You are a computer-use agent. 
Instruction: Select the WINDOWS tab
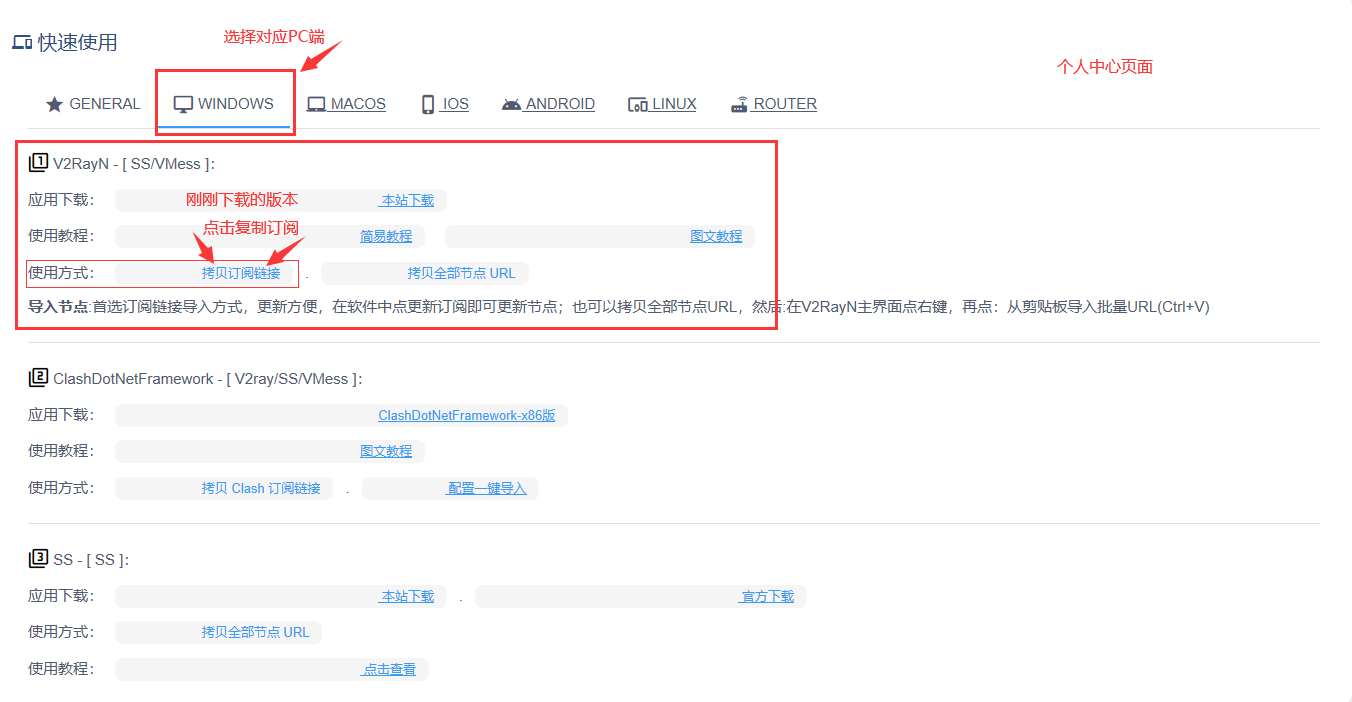[224, 104]
